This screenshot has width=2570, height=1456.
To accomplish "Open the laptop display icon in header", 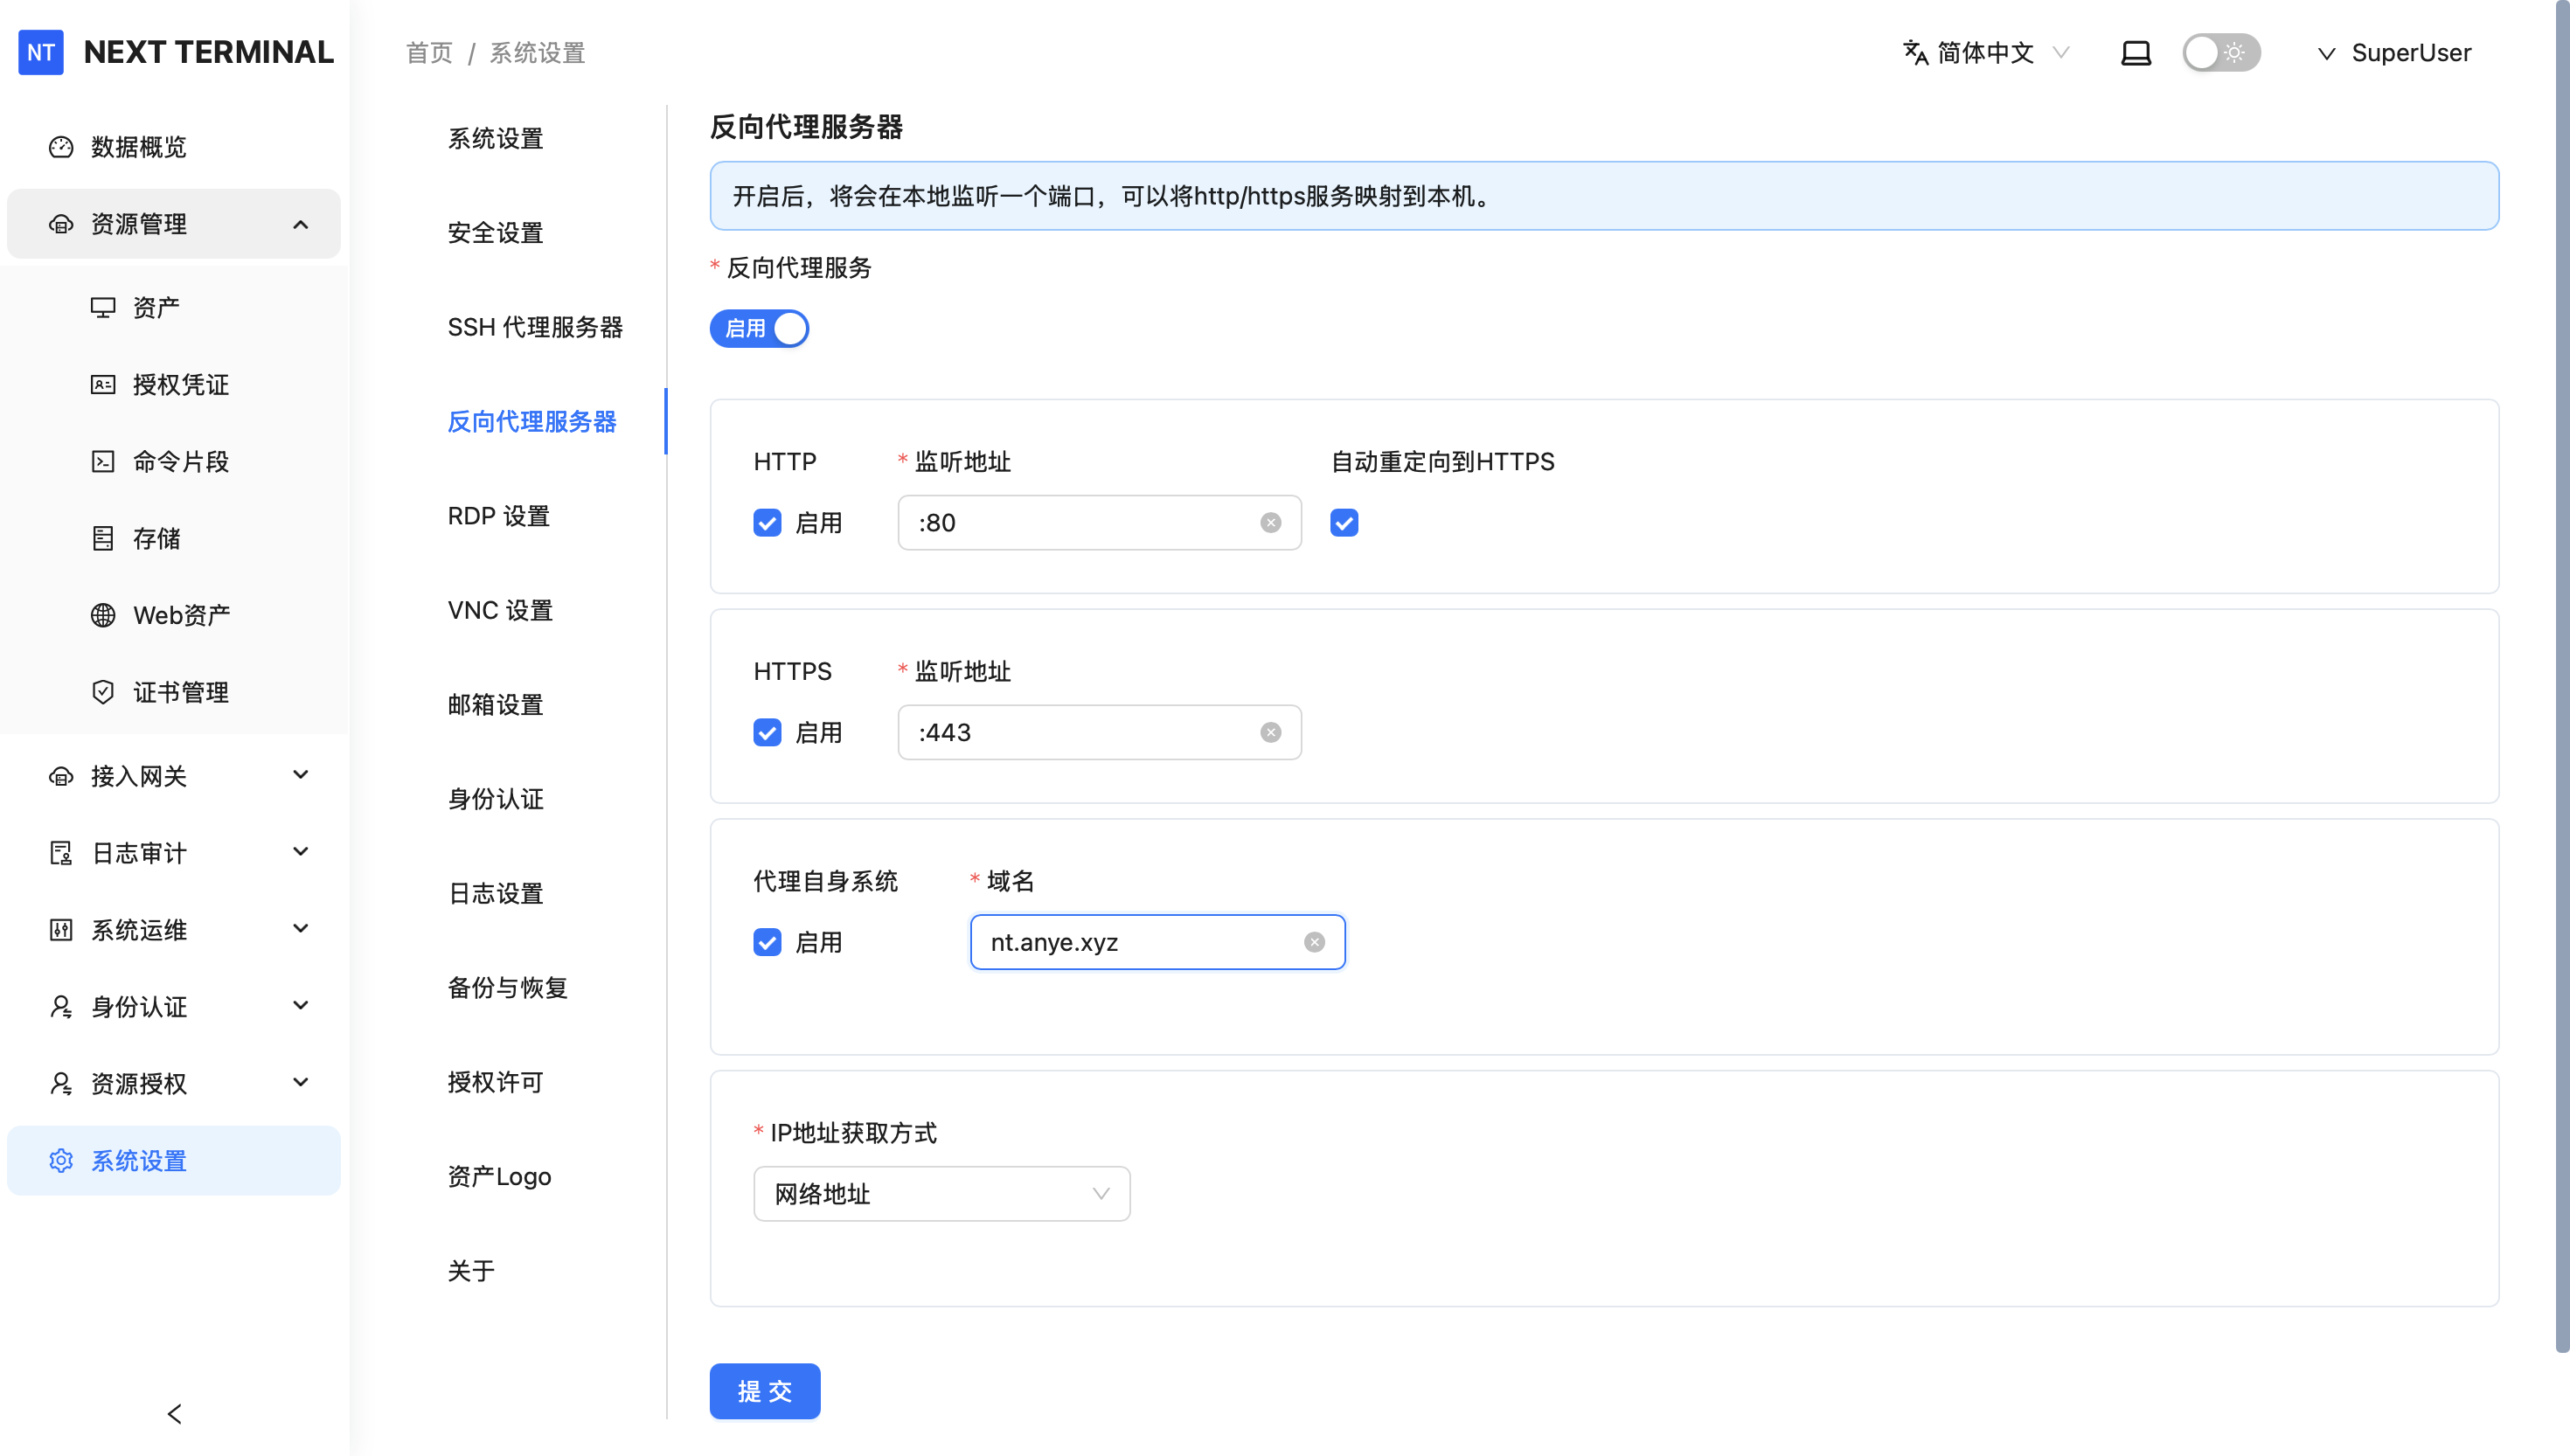I will coord(2135,52).
